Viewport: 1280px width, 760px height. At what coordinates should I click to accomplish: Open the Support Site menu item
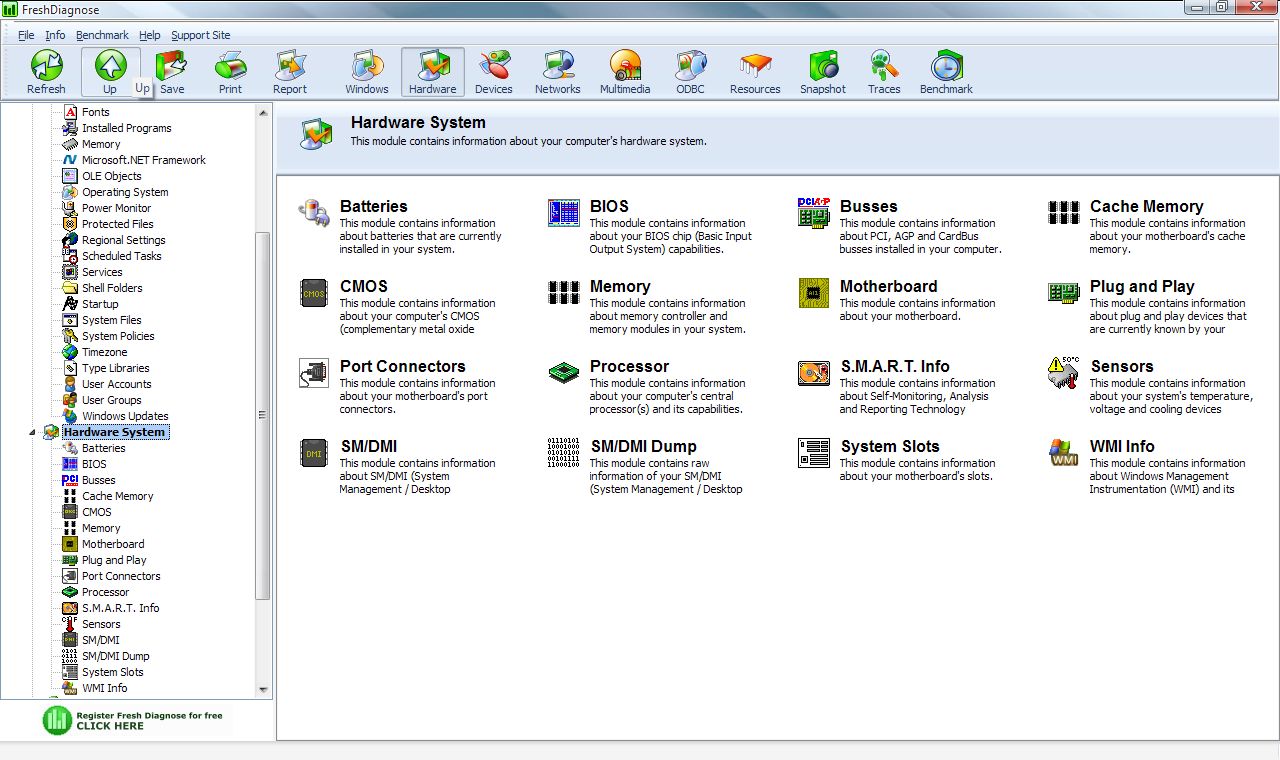pos(200,35)
